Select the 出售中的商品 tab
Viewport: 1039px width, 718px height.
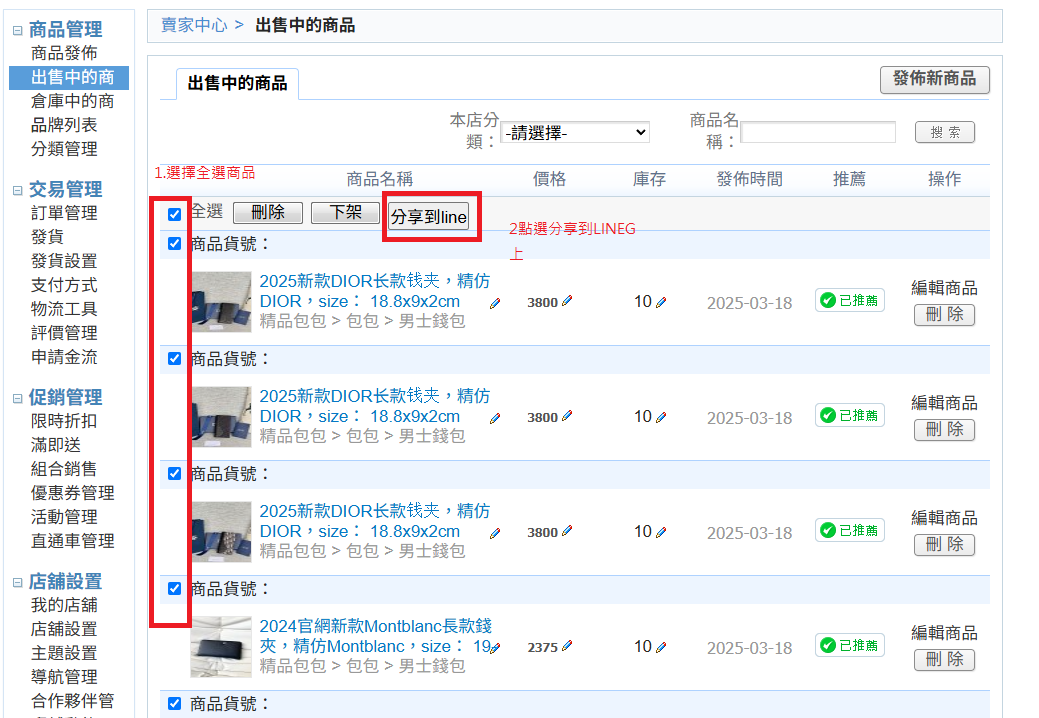[x=237, y=83]
